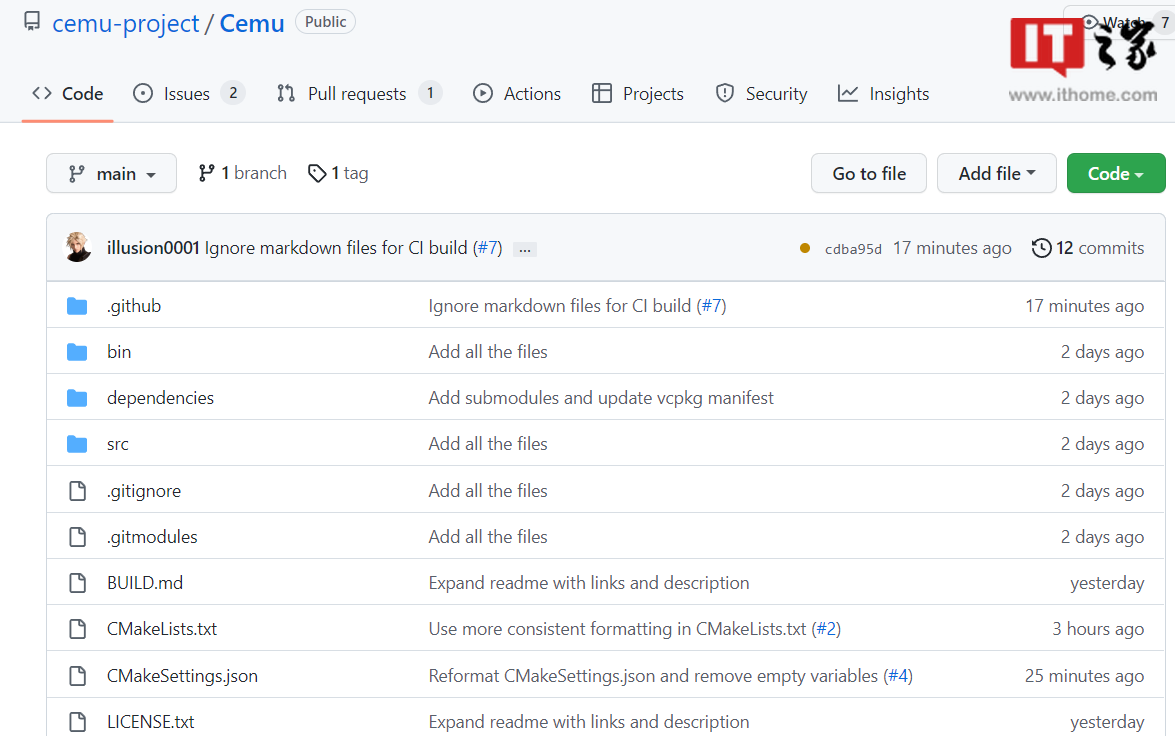
Task: Open 'Reformat CMakeSettings.json' commit message
Action: point(653,676)
